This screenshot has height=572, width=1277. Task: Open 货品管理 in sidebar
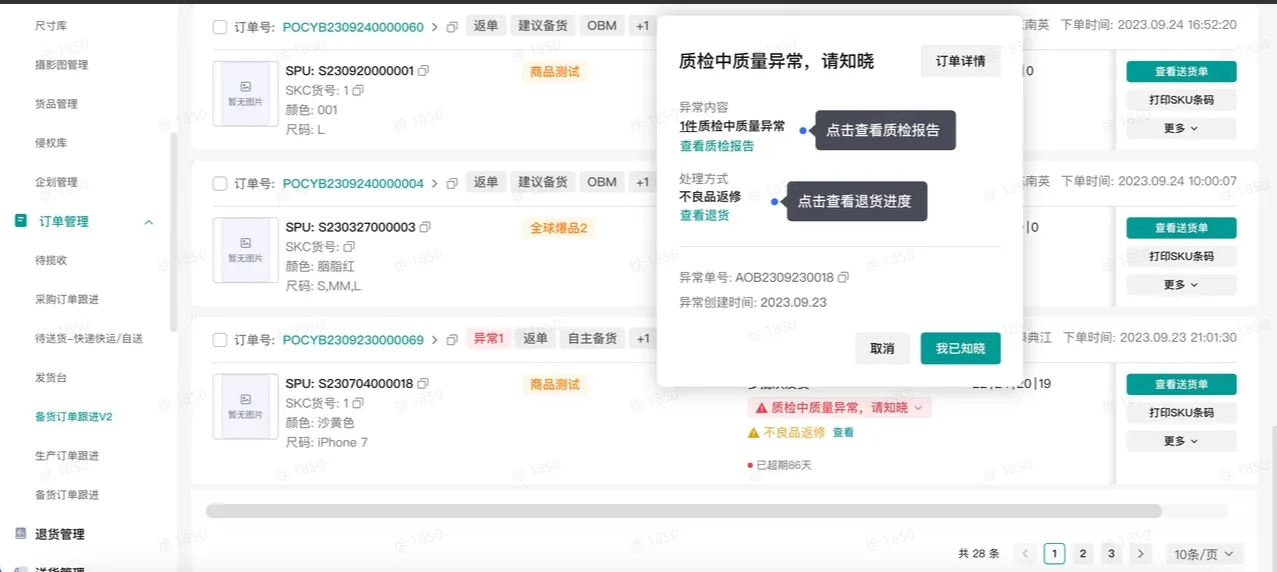coord(56,104)
